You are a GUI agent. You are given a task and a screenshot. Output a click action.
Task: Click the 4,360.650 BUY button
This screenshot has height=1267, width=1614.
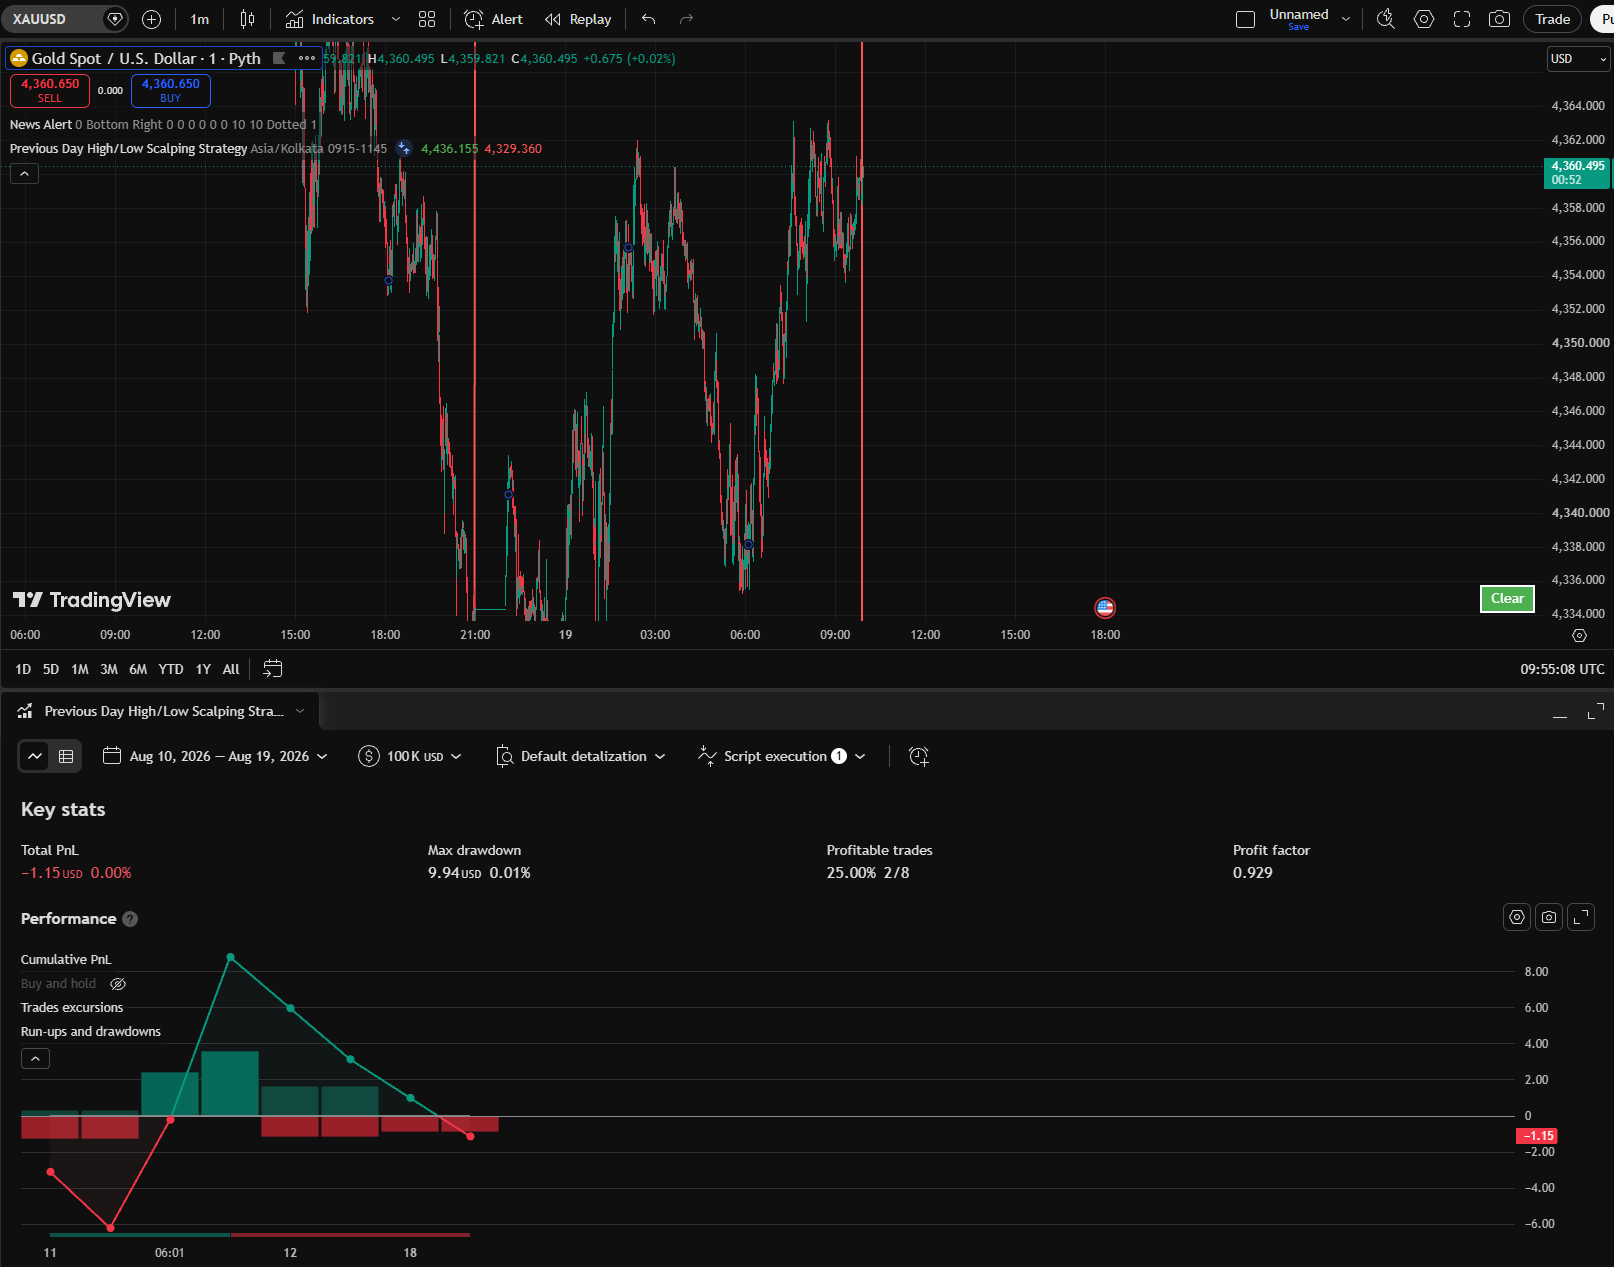pos(171,90)
